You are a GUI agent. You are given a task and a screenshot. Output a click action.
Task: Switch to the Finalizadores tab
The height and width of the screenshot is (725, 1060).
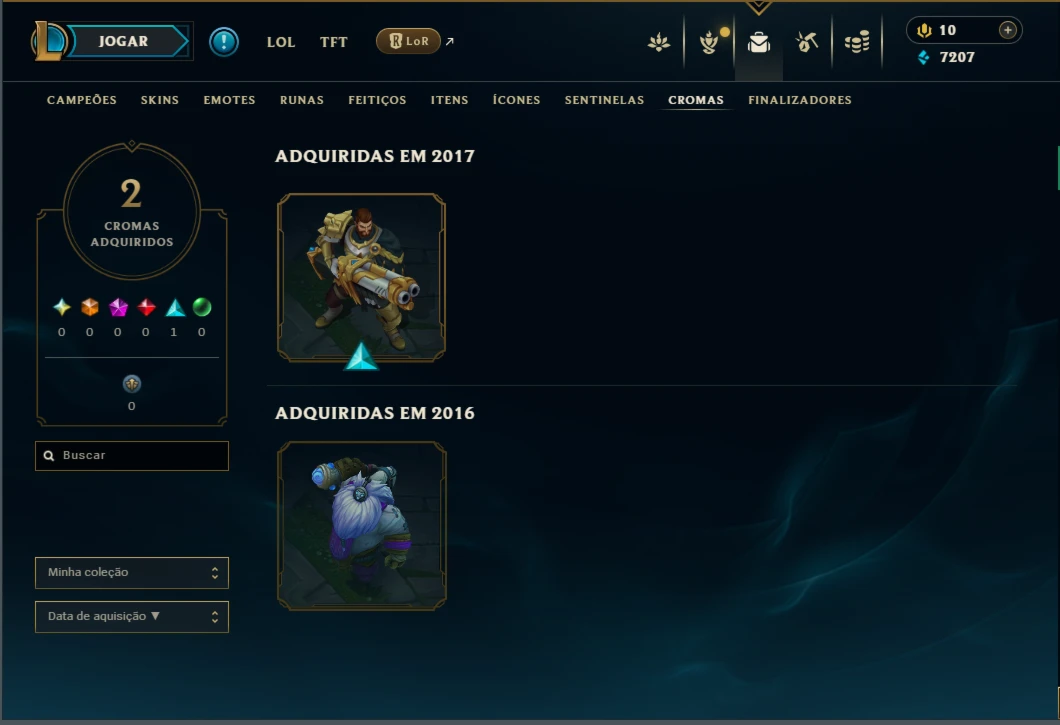(800, 100)
